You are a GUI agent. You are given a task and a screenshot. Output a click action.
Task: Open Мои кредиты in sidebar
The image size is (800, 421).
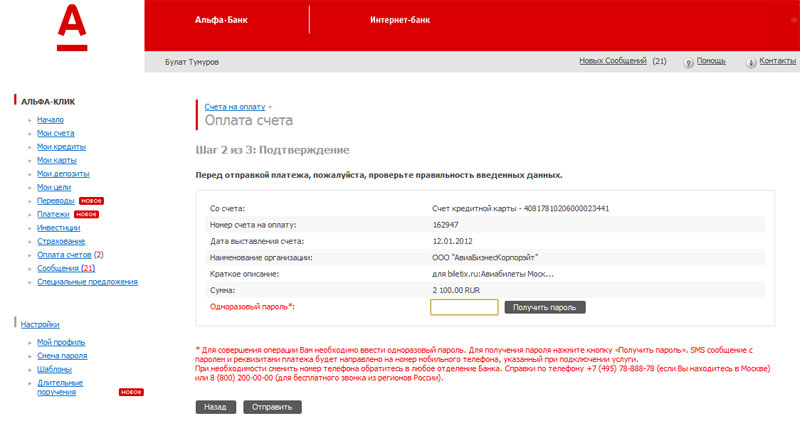(x=61, y=147)
